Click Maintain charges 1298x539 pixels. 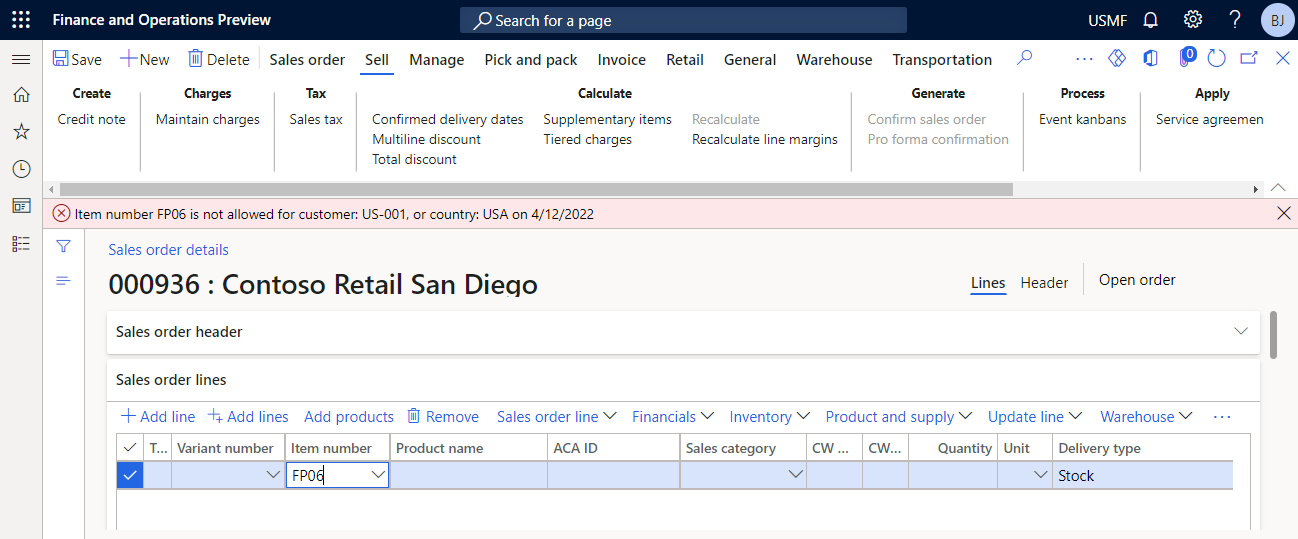click(207, 119)
